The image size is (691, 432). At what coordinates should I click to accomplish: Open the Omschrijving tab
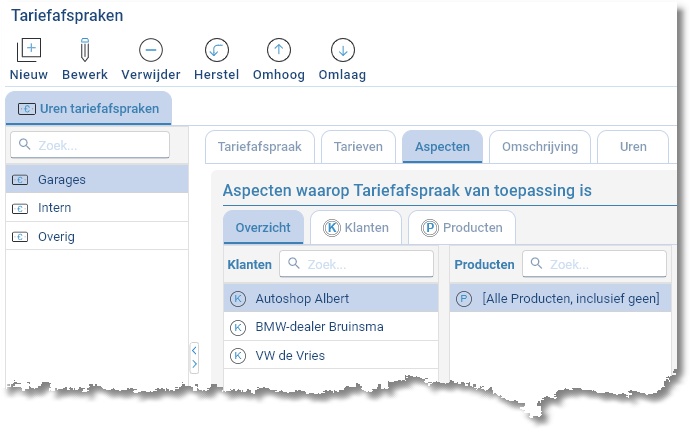click(540, 147)
